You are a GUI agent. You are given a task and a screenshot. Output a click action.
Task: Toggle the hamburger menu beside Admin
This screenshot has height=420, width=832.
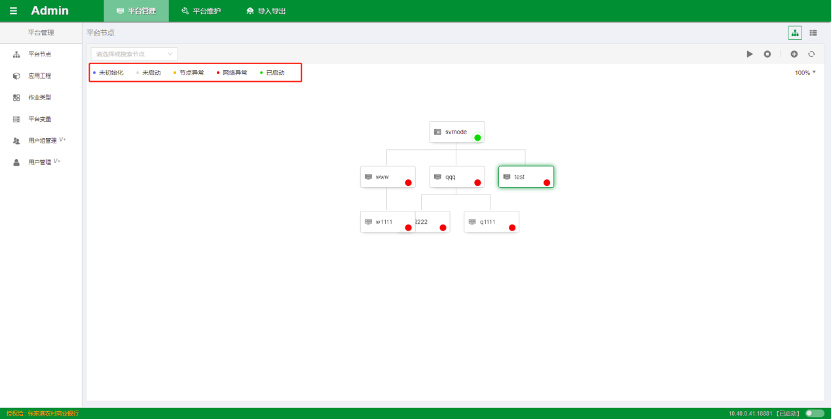click(x=13, y=11)
